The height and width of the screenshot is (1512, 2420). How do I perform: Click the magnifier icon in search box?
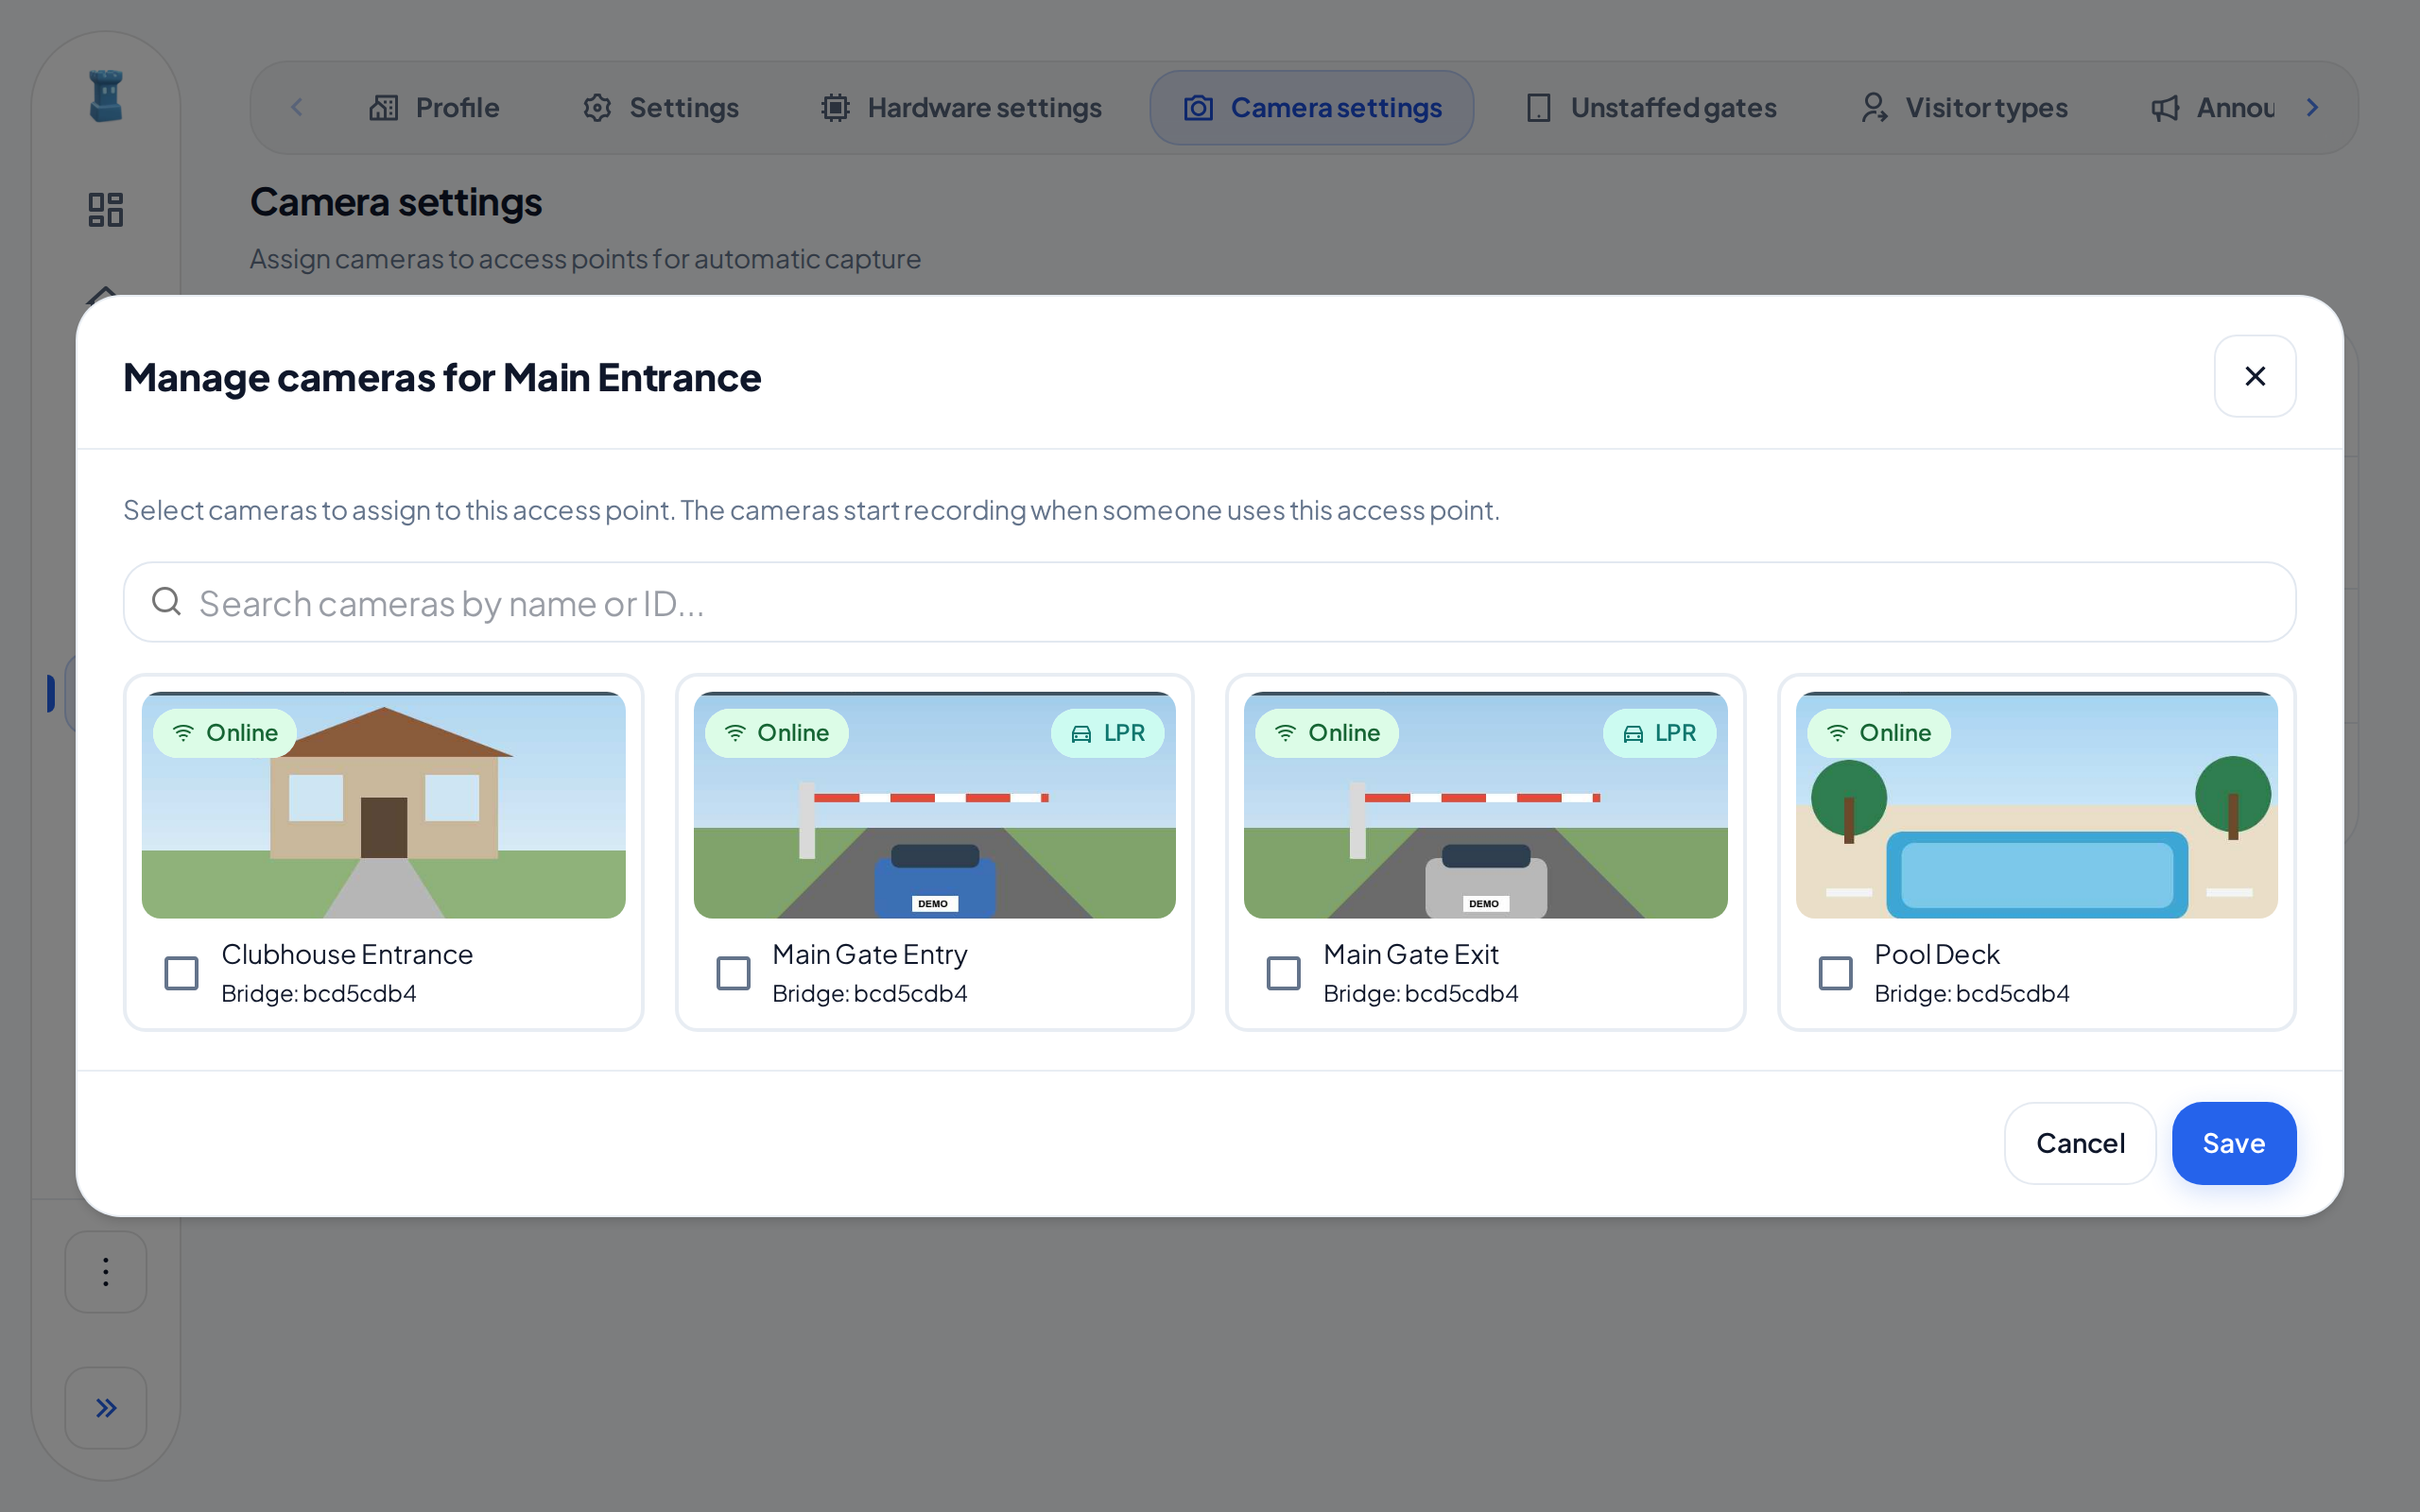166,602
